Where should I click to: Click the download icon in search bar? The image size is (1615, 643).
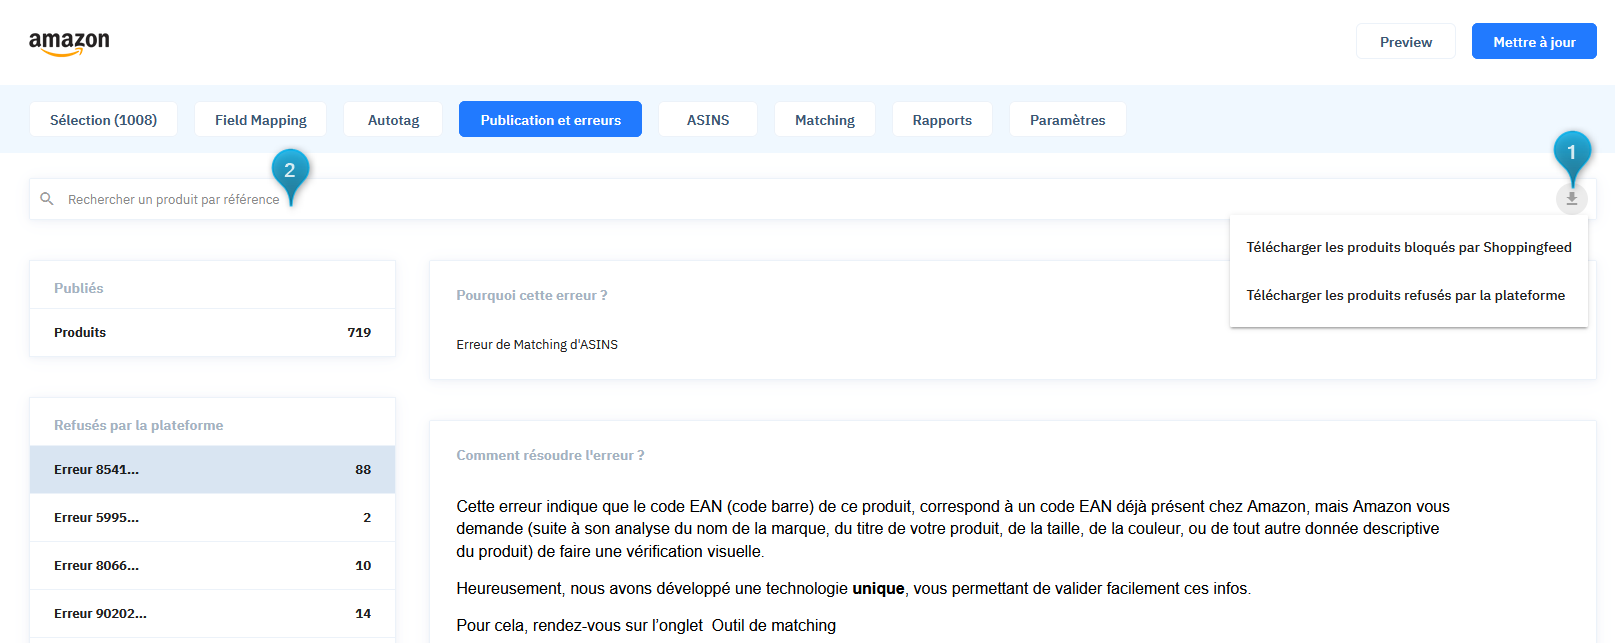pos(1572,199)
